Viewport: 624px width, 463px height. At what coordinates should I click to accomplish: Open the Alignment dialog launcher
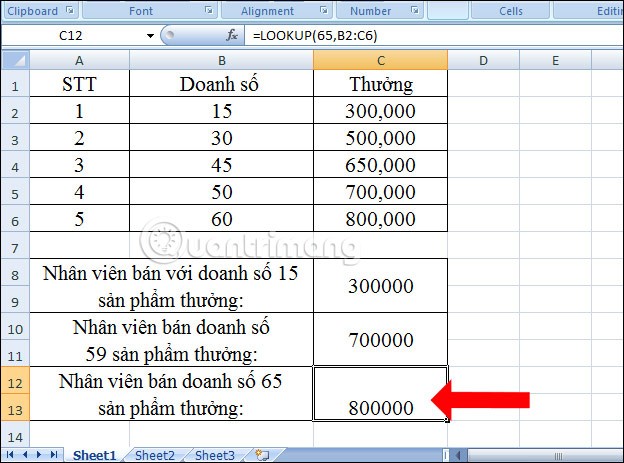(x=324, y=10)
